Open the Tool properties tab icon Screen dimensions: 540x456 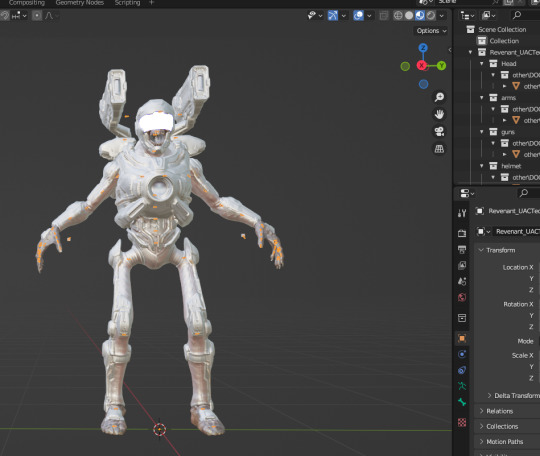tap(462, 213)
